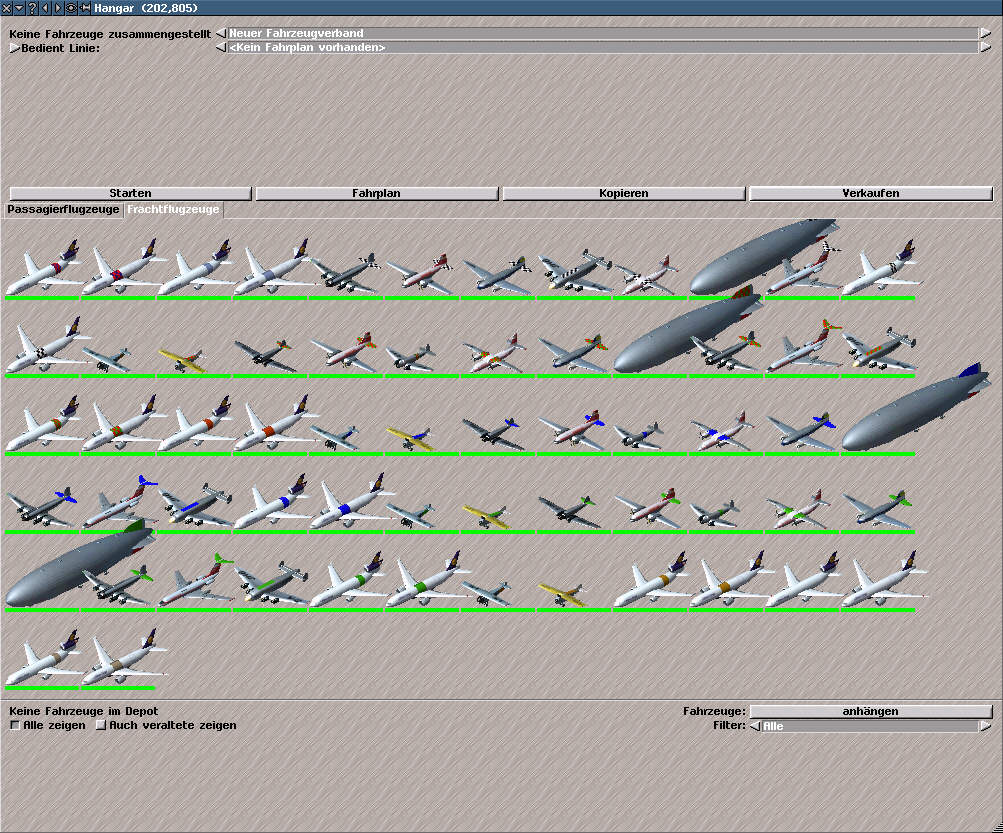
Task: Enable the 'Alle zeigen' checkbox
Action: point(15,725)
